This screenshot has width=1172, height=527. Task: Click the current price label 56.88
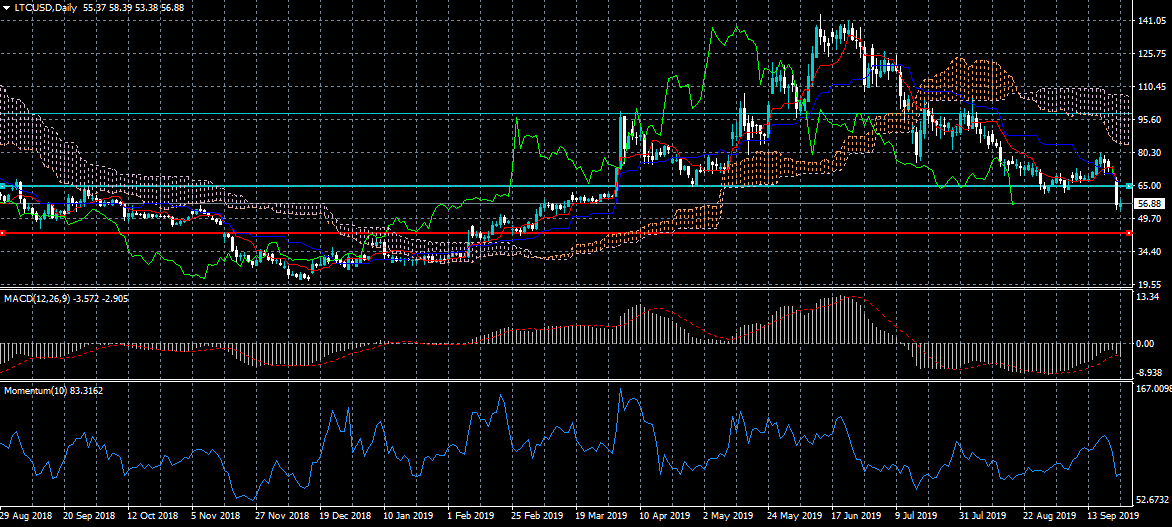pos(1148,203)
